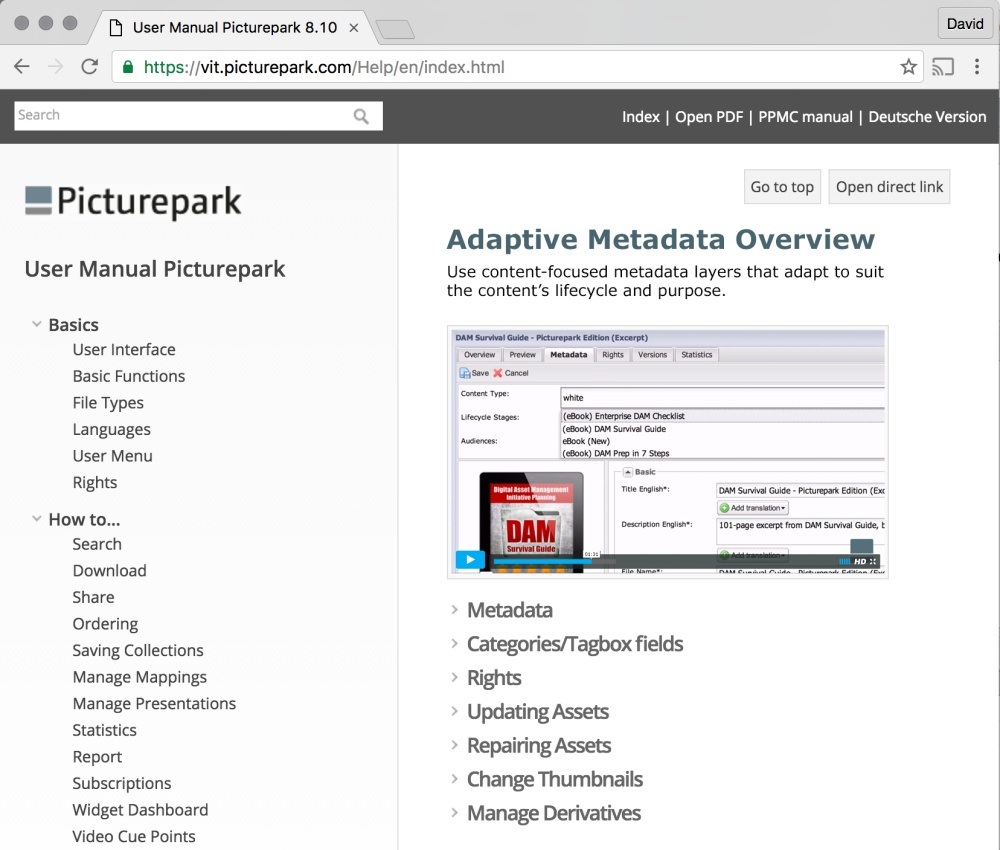Collapse the Basics section
This screenshot has width=1000, height=850.
point(37,325)
